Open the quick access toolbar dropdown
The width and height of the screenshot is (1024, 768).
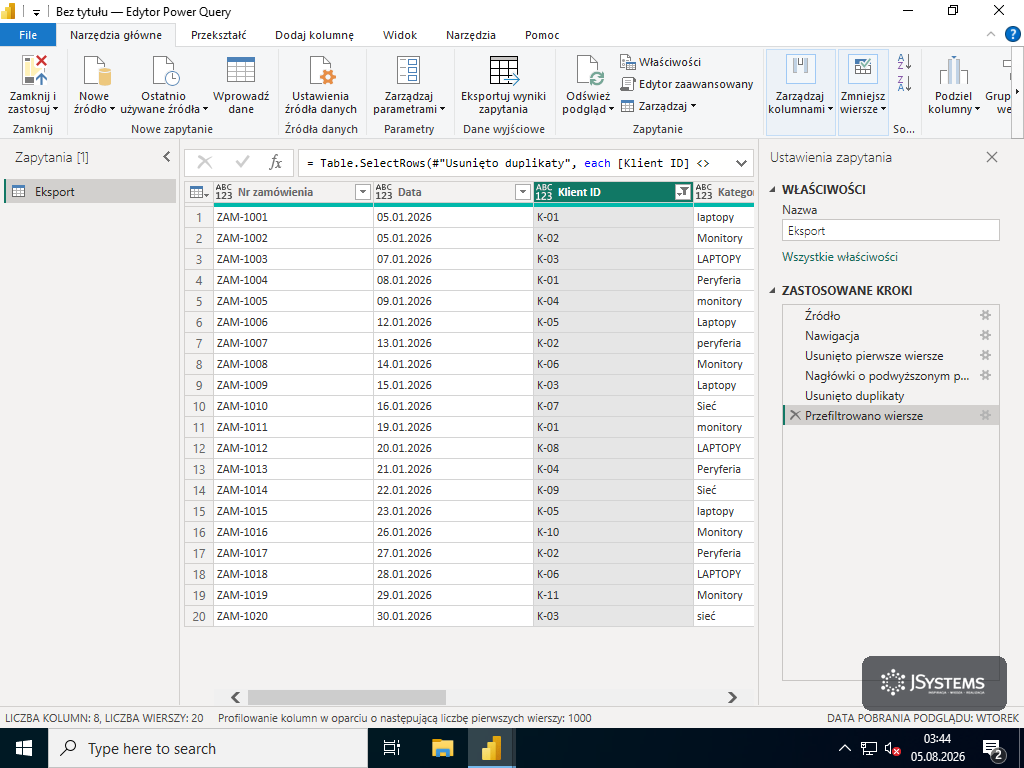36,12
